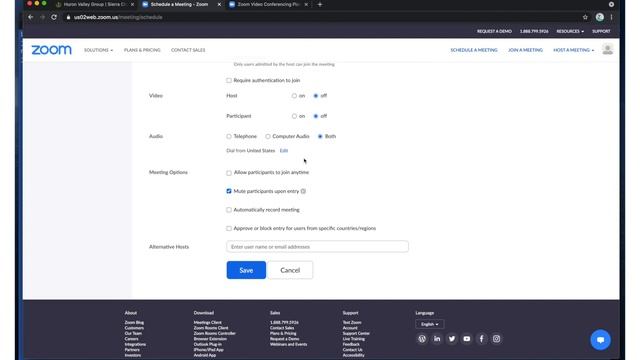640x360 pixels.
Task: Close the Schedule a Meeting tab
Action: tap(219, 4)
